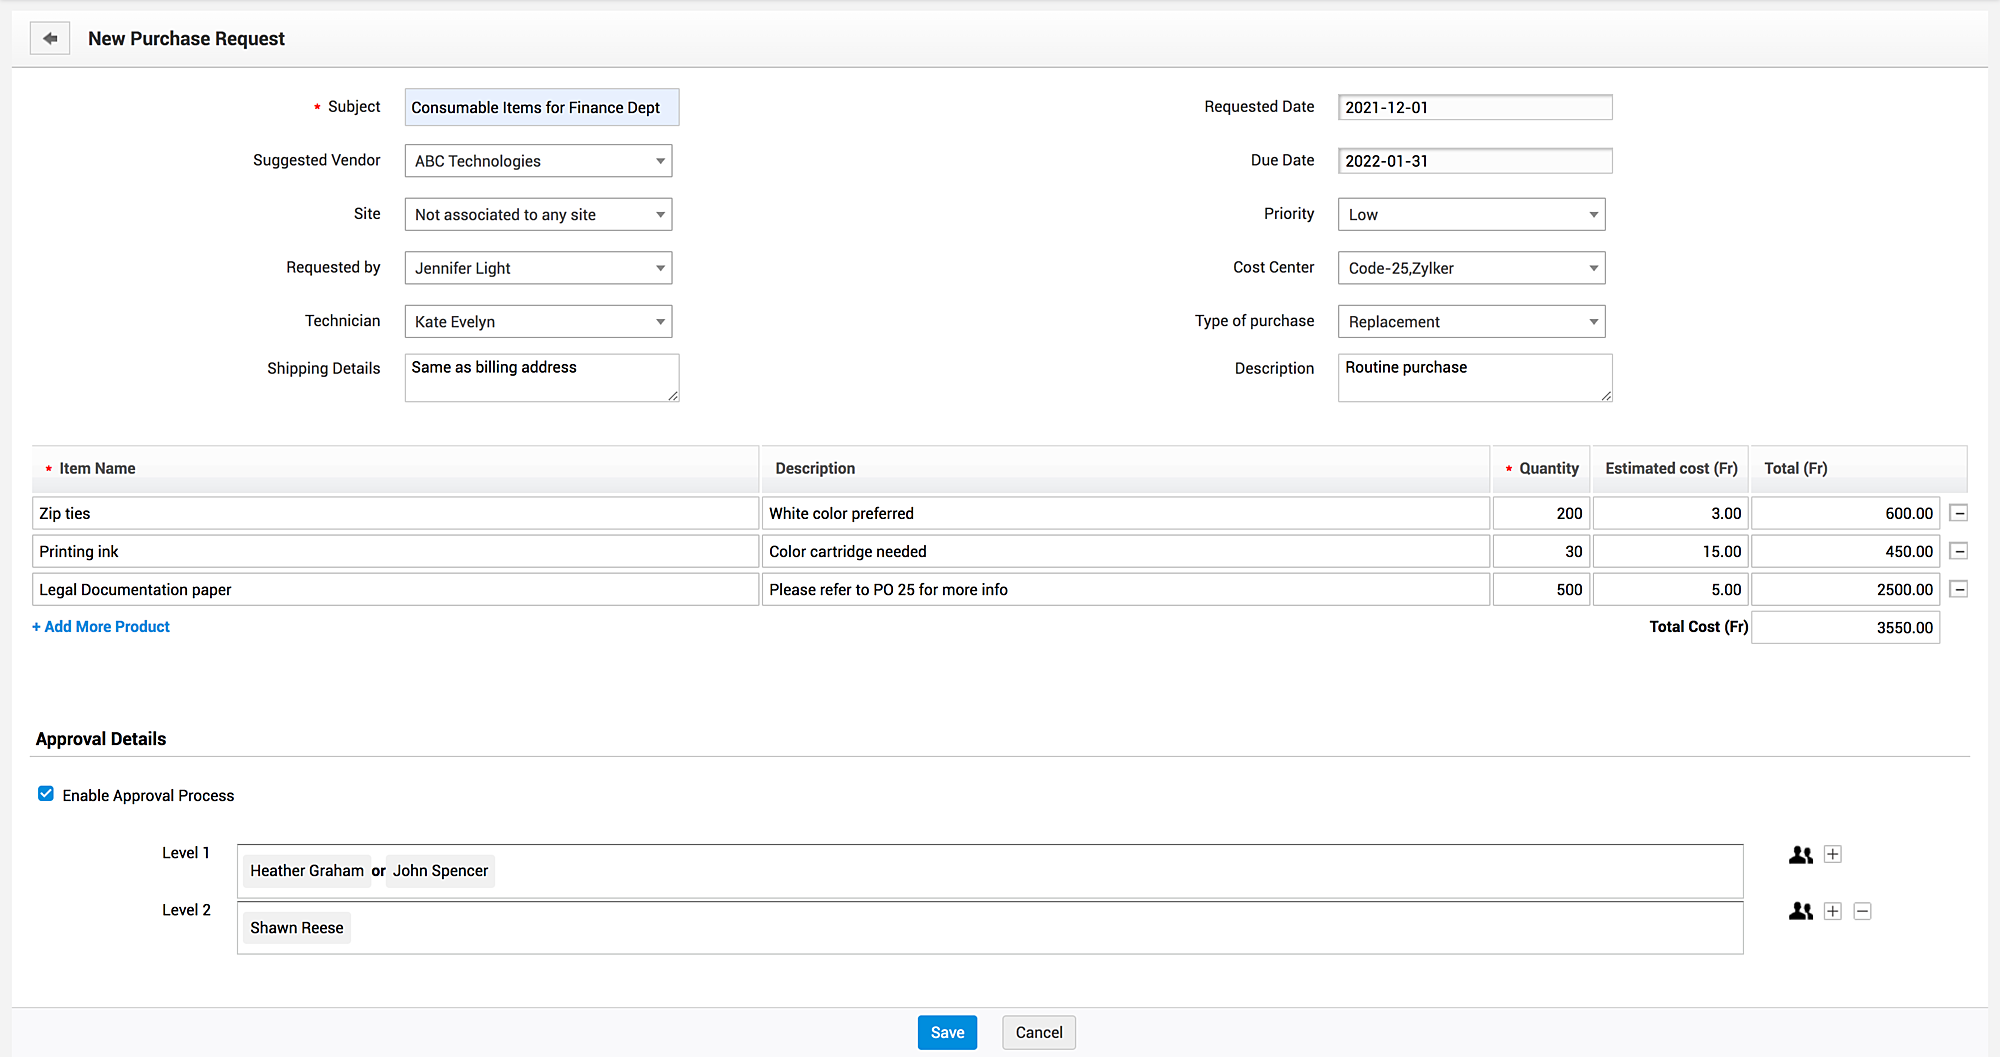
Task: Click the Due Date input field
Action: click(x=1474, y=161)
